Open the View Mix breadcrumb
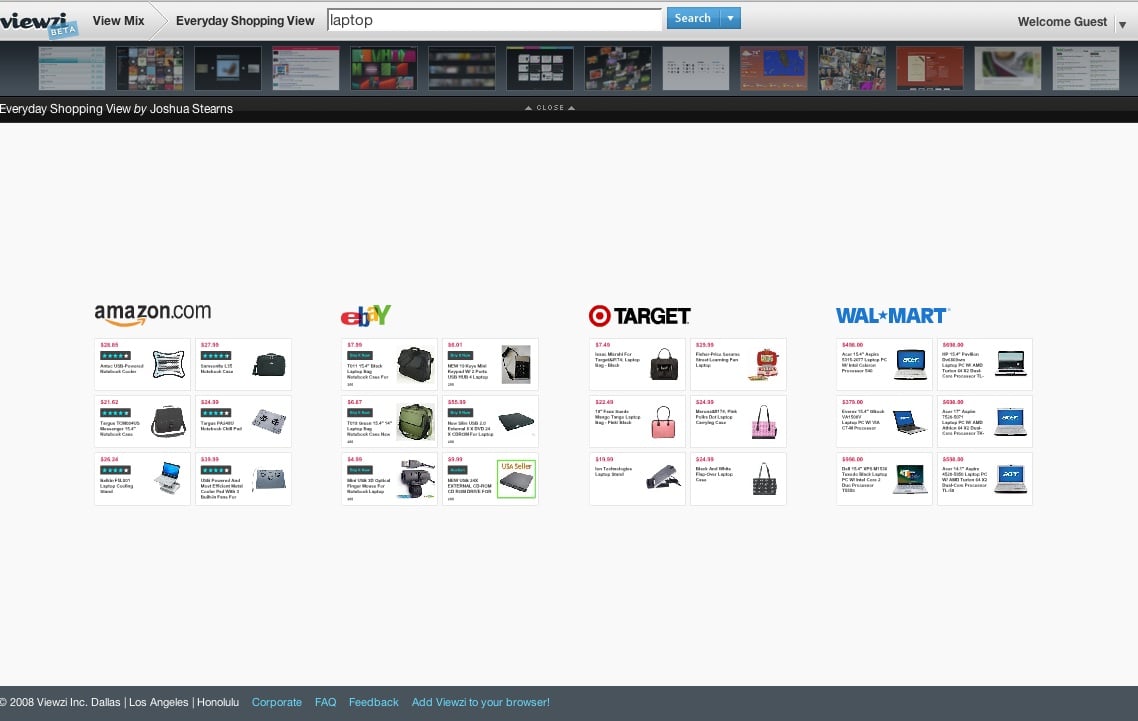 coord(118,21)
